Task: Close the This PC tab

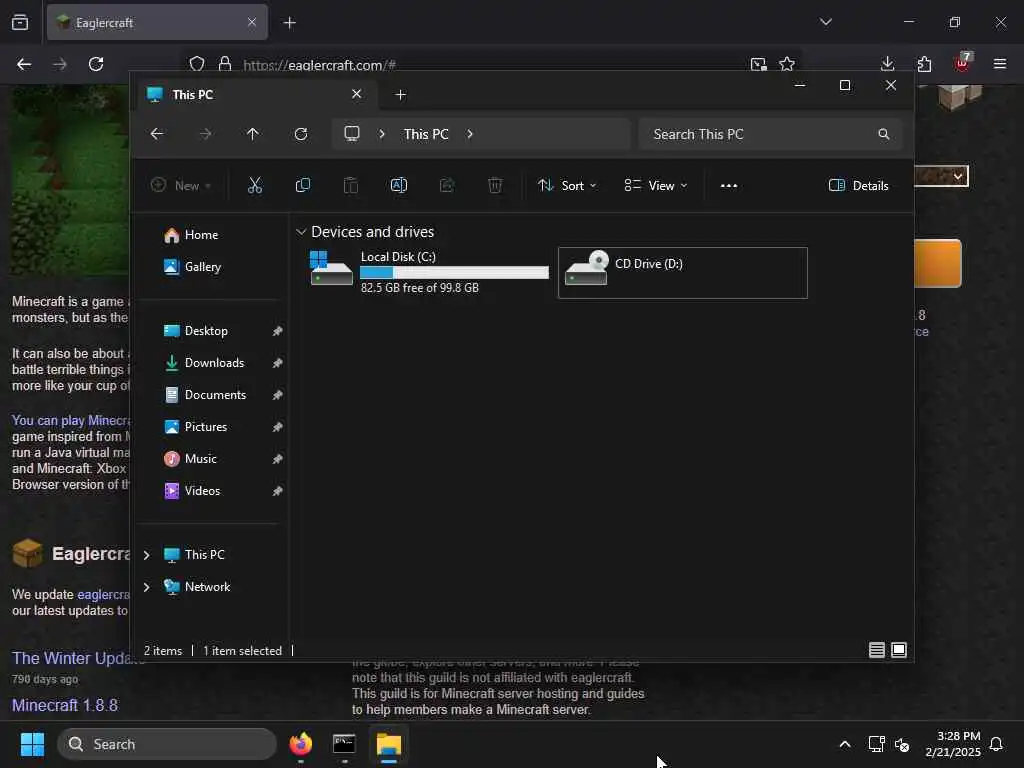Action: 357,94
